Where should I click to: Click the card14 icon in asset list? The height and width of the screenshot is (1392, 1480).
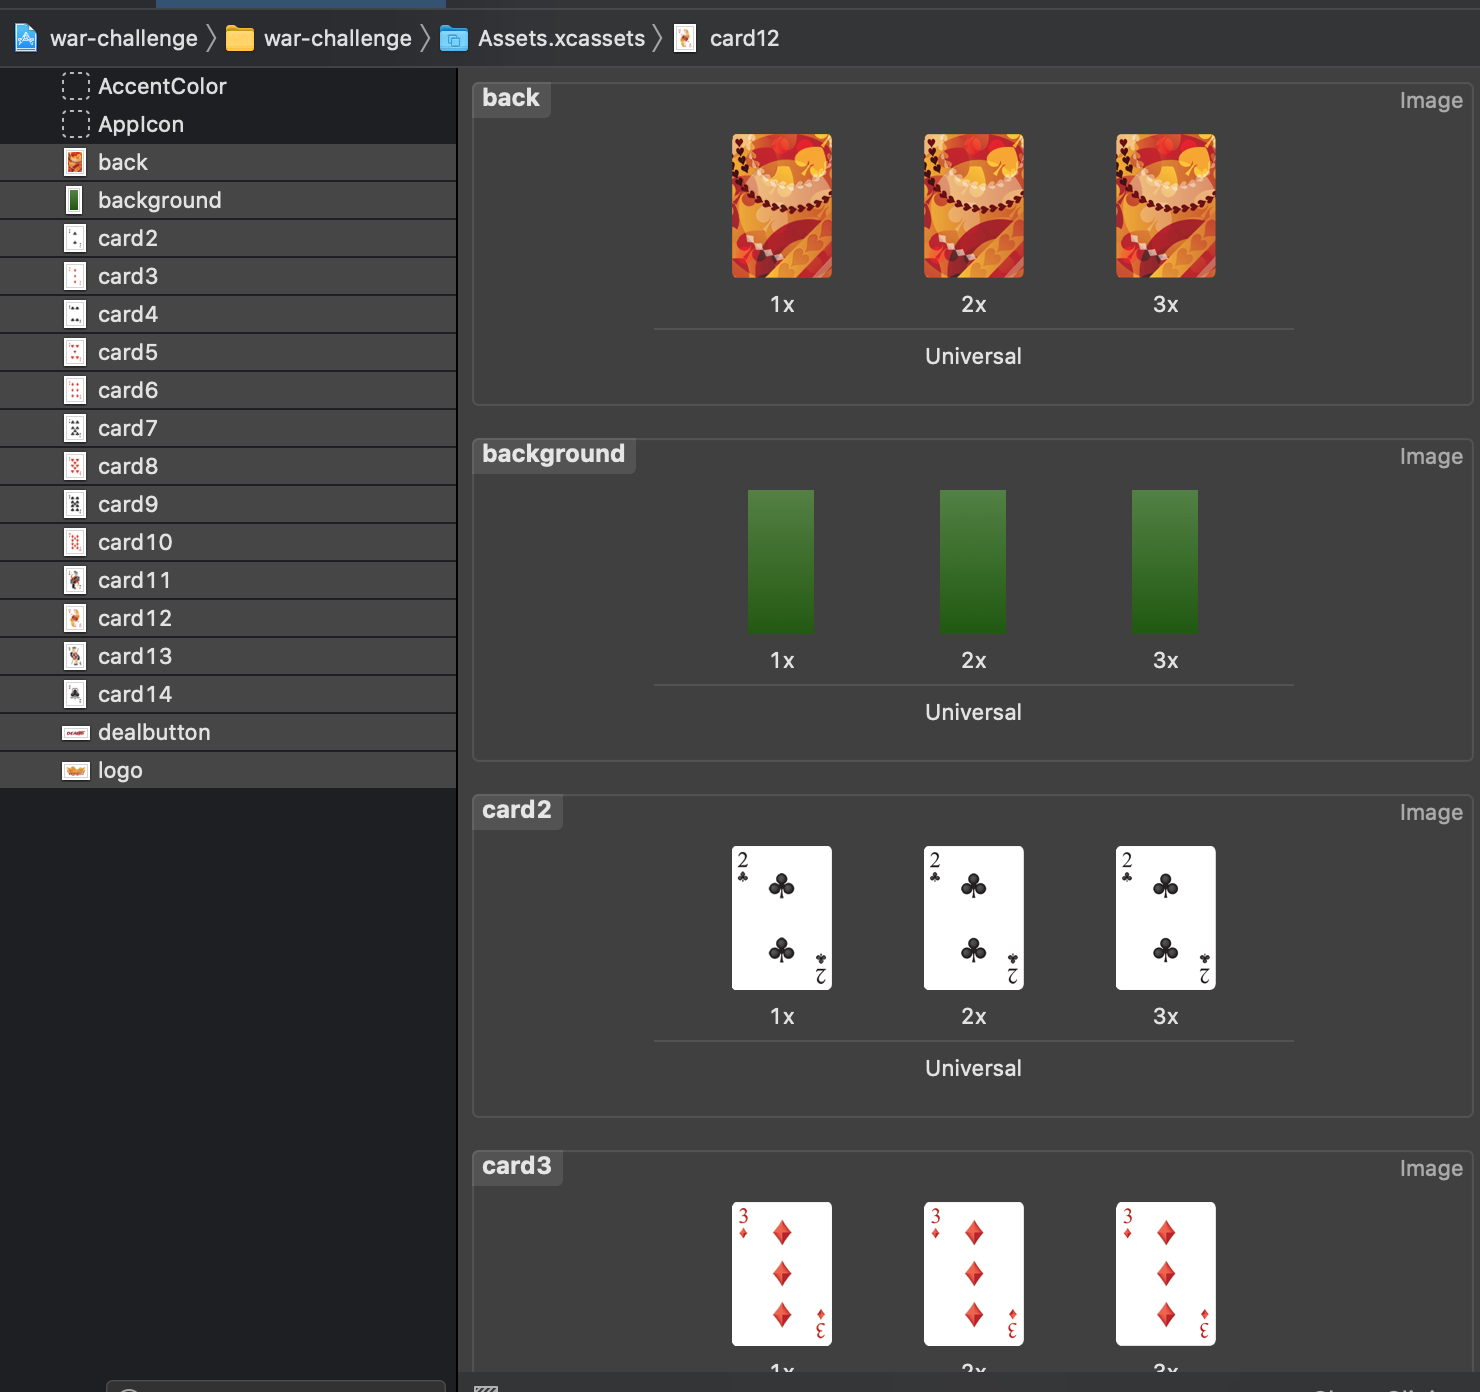click(x=75, y=694)
